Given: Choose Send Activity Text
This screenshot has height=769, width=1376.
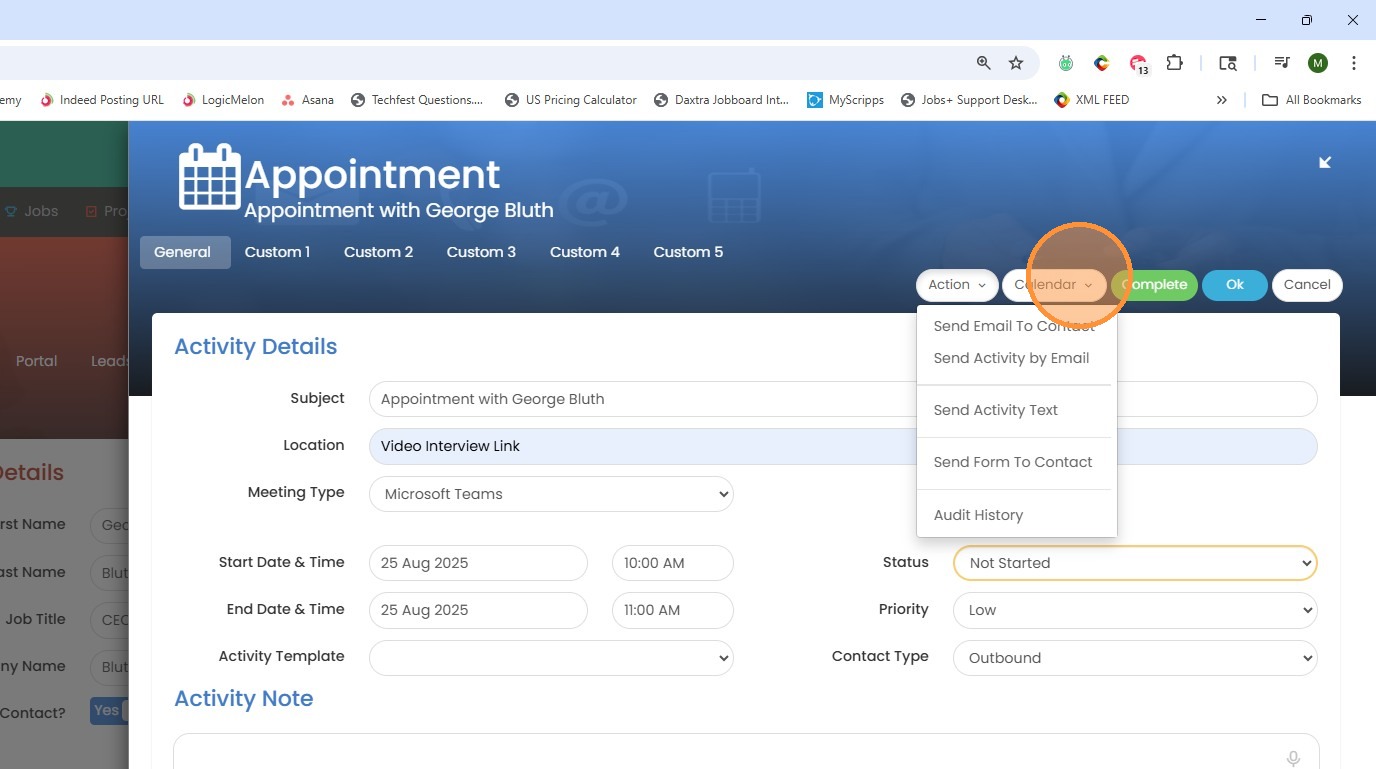Looking at the screenshot, I should tap(995, 410).
